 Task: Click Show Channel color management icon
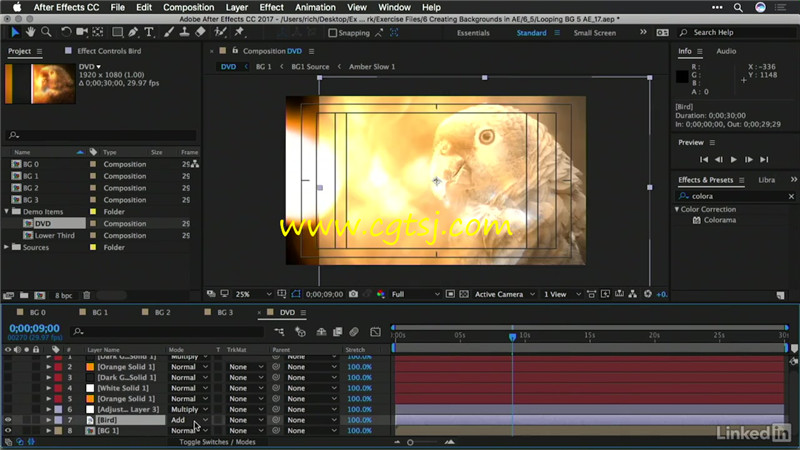381,294
